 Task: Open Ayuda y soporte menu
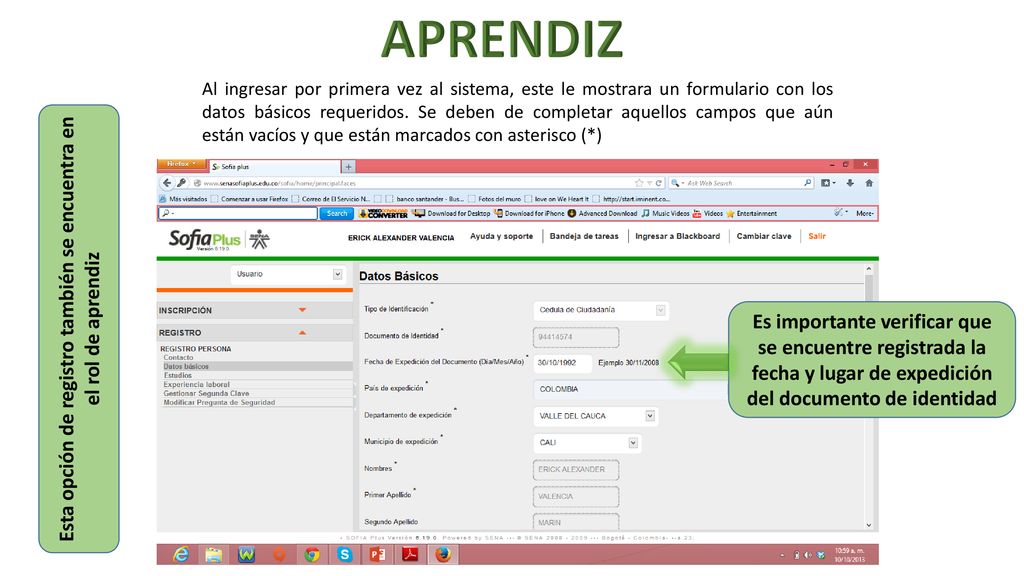coord(502,236)
